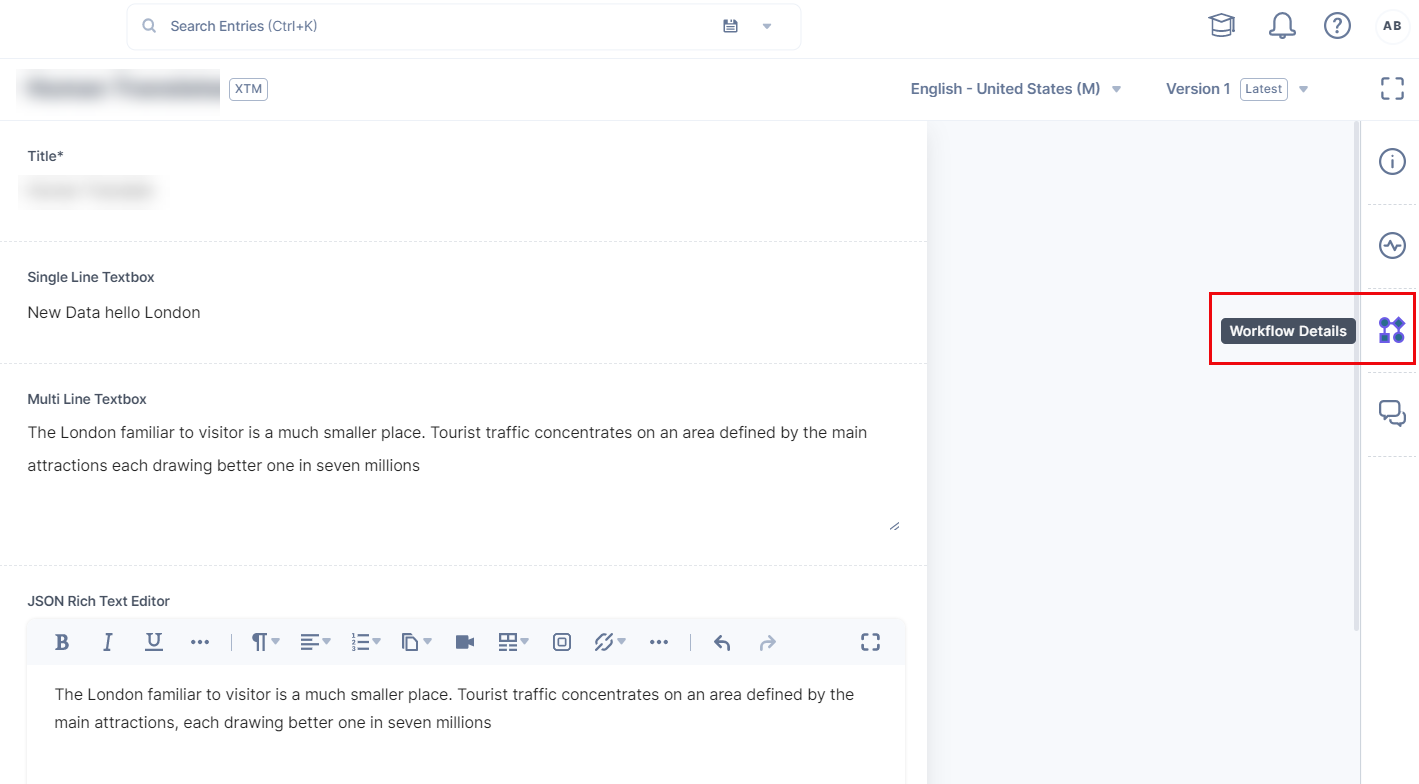Expand the search bar dropdown arrow
Screen dimensions: 1419x784
[x=767, y=26]
